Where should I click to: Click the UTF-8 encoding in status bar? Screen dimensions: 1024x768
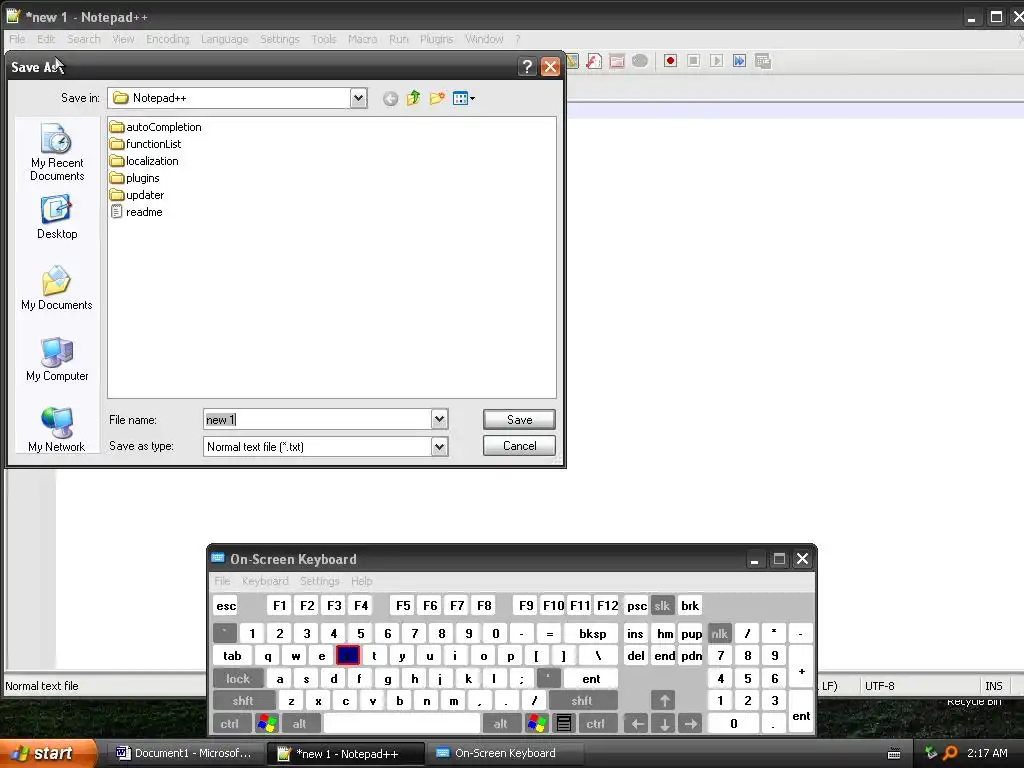click(x=879, y=686)
